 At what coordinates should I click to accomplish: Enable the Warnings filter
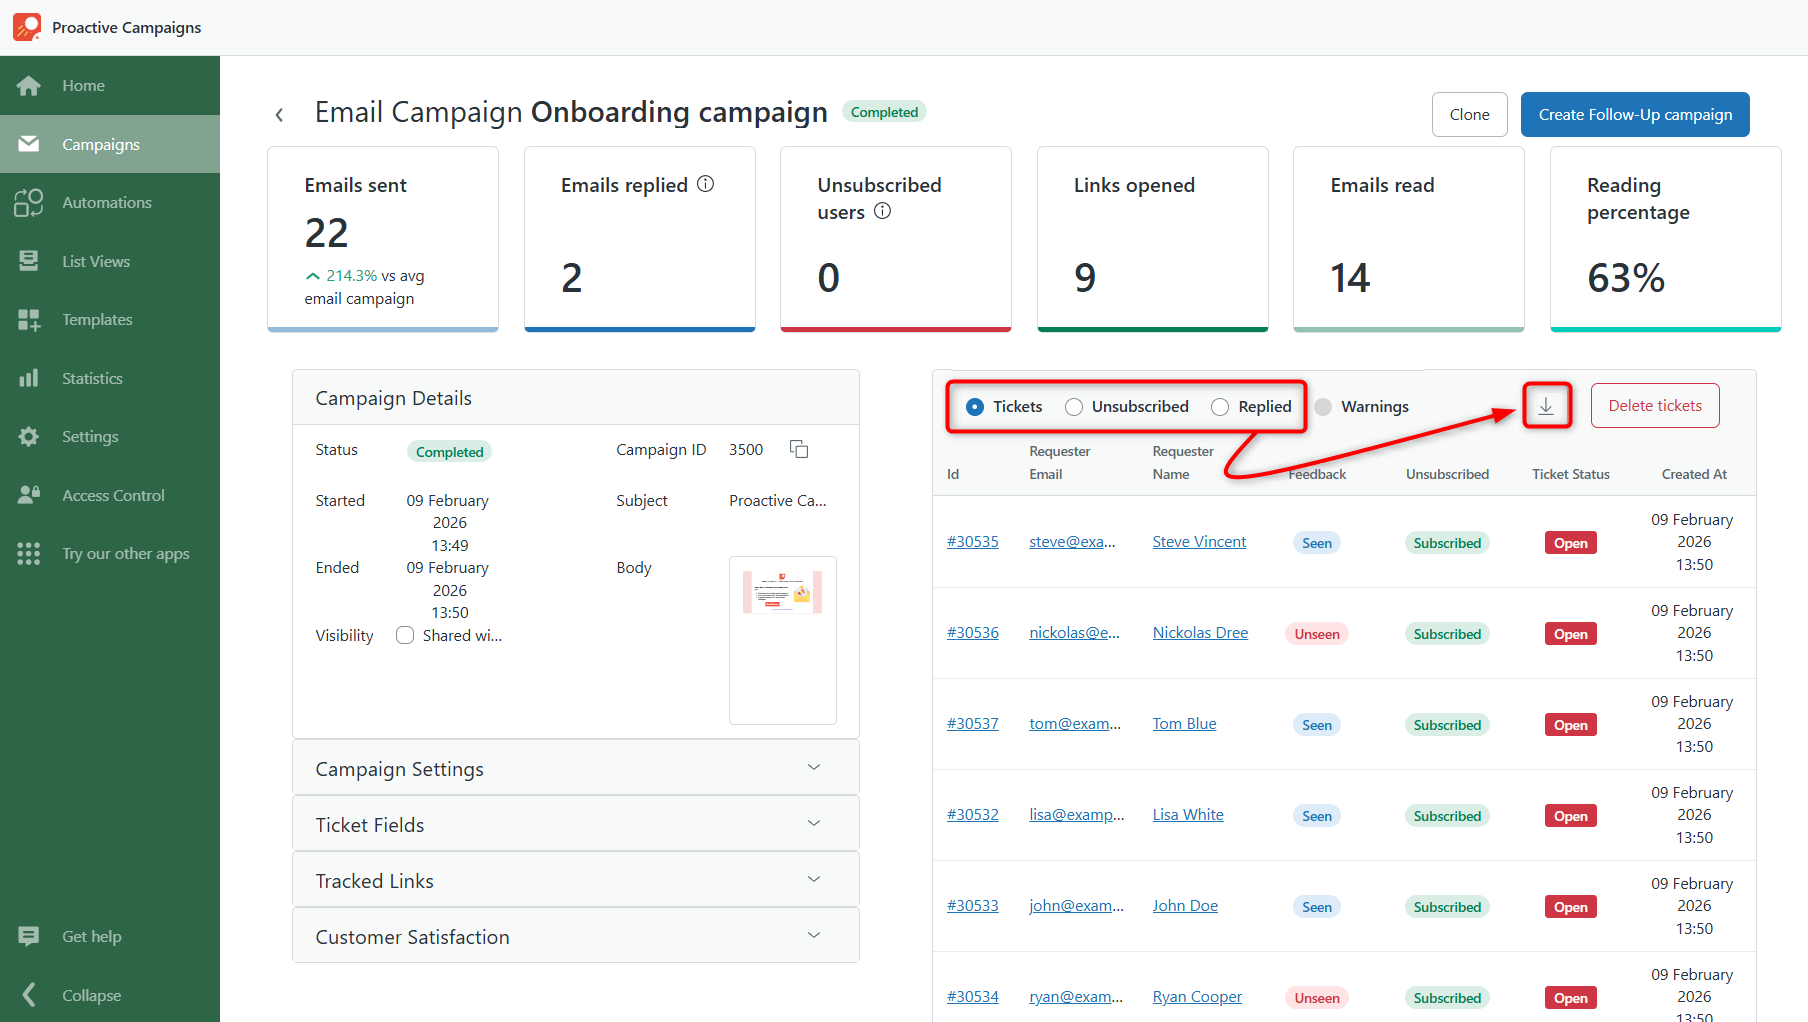click(x=1323, y=406)
